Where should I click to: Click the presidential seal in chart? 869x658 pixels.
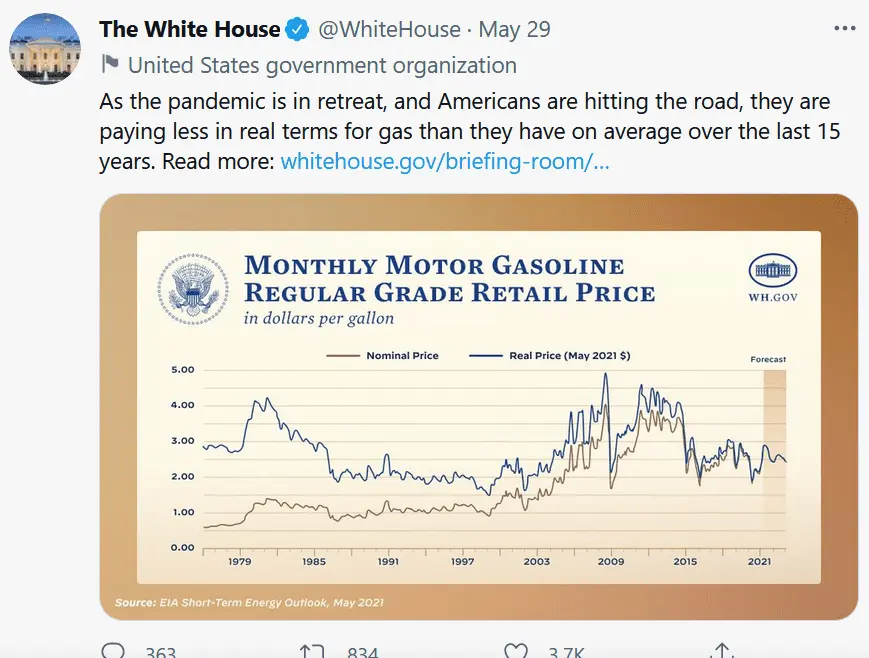point(193,290)
